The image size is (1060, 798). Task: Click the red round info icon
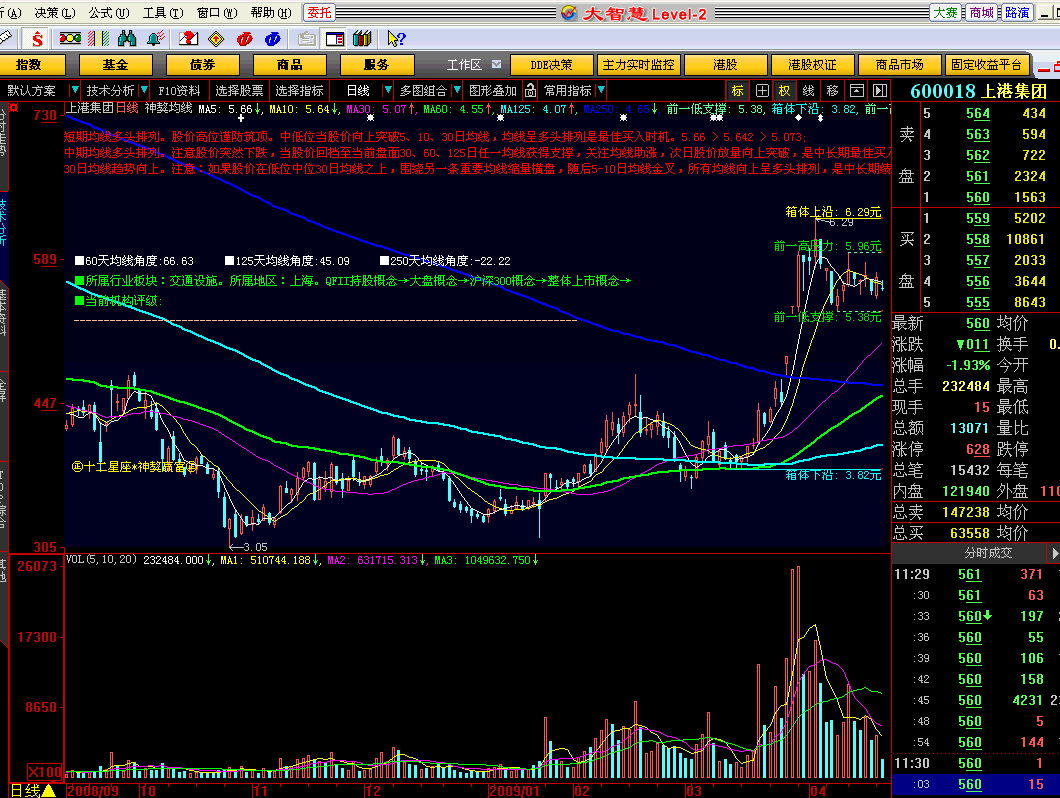245,39
